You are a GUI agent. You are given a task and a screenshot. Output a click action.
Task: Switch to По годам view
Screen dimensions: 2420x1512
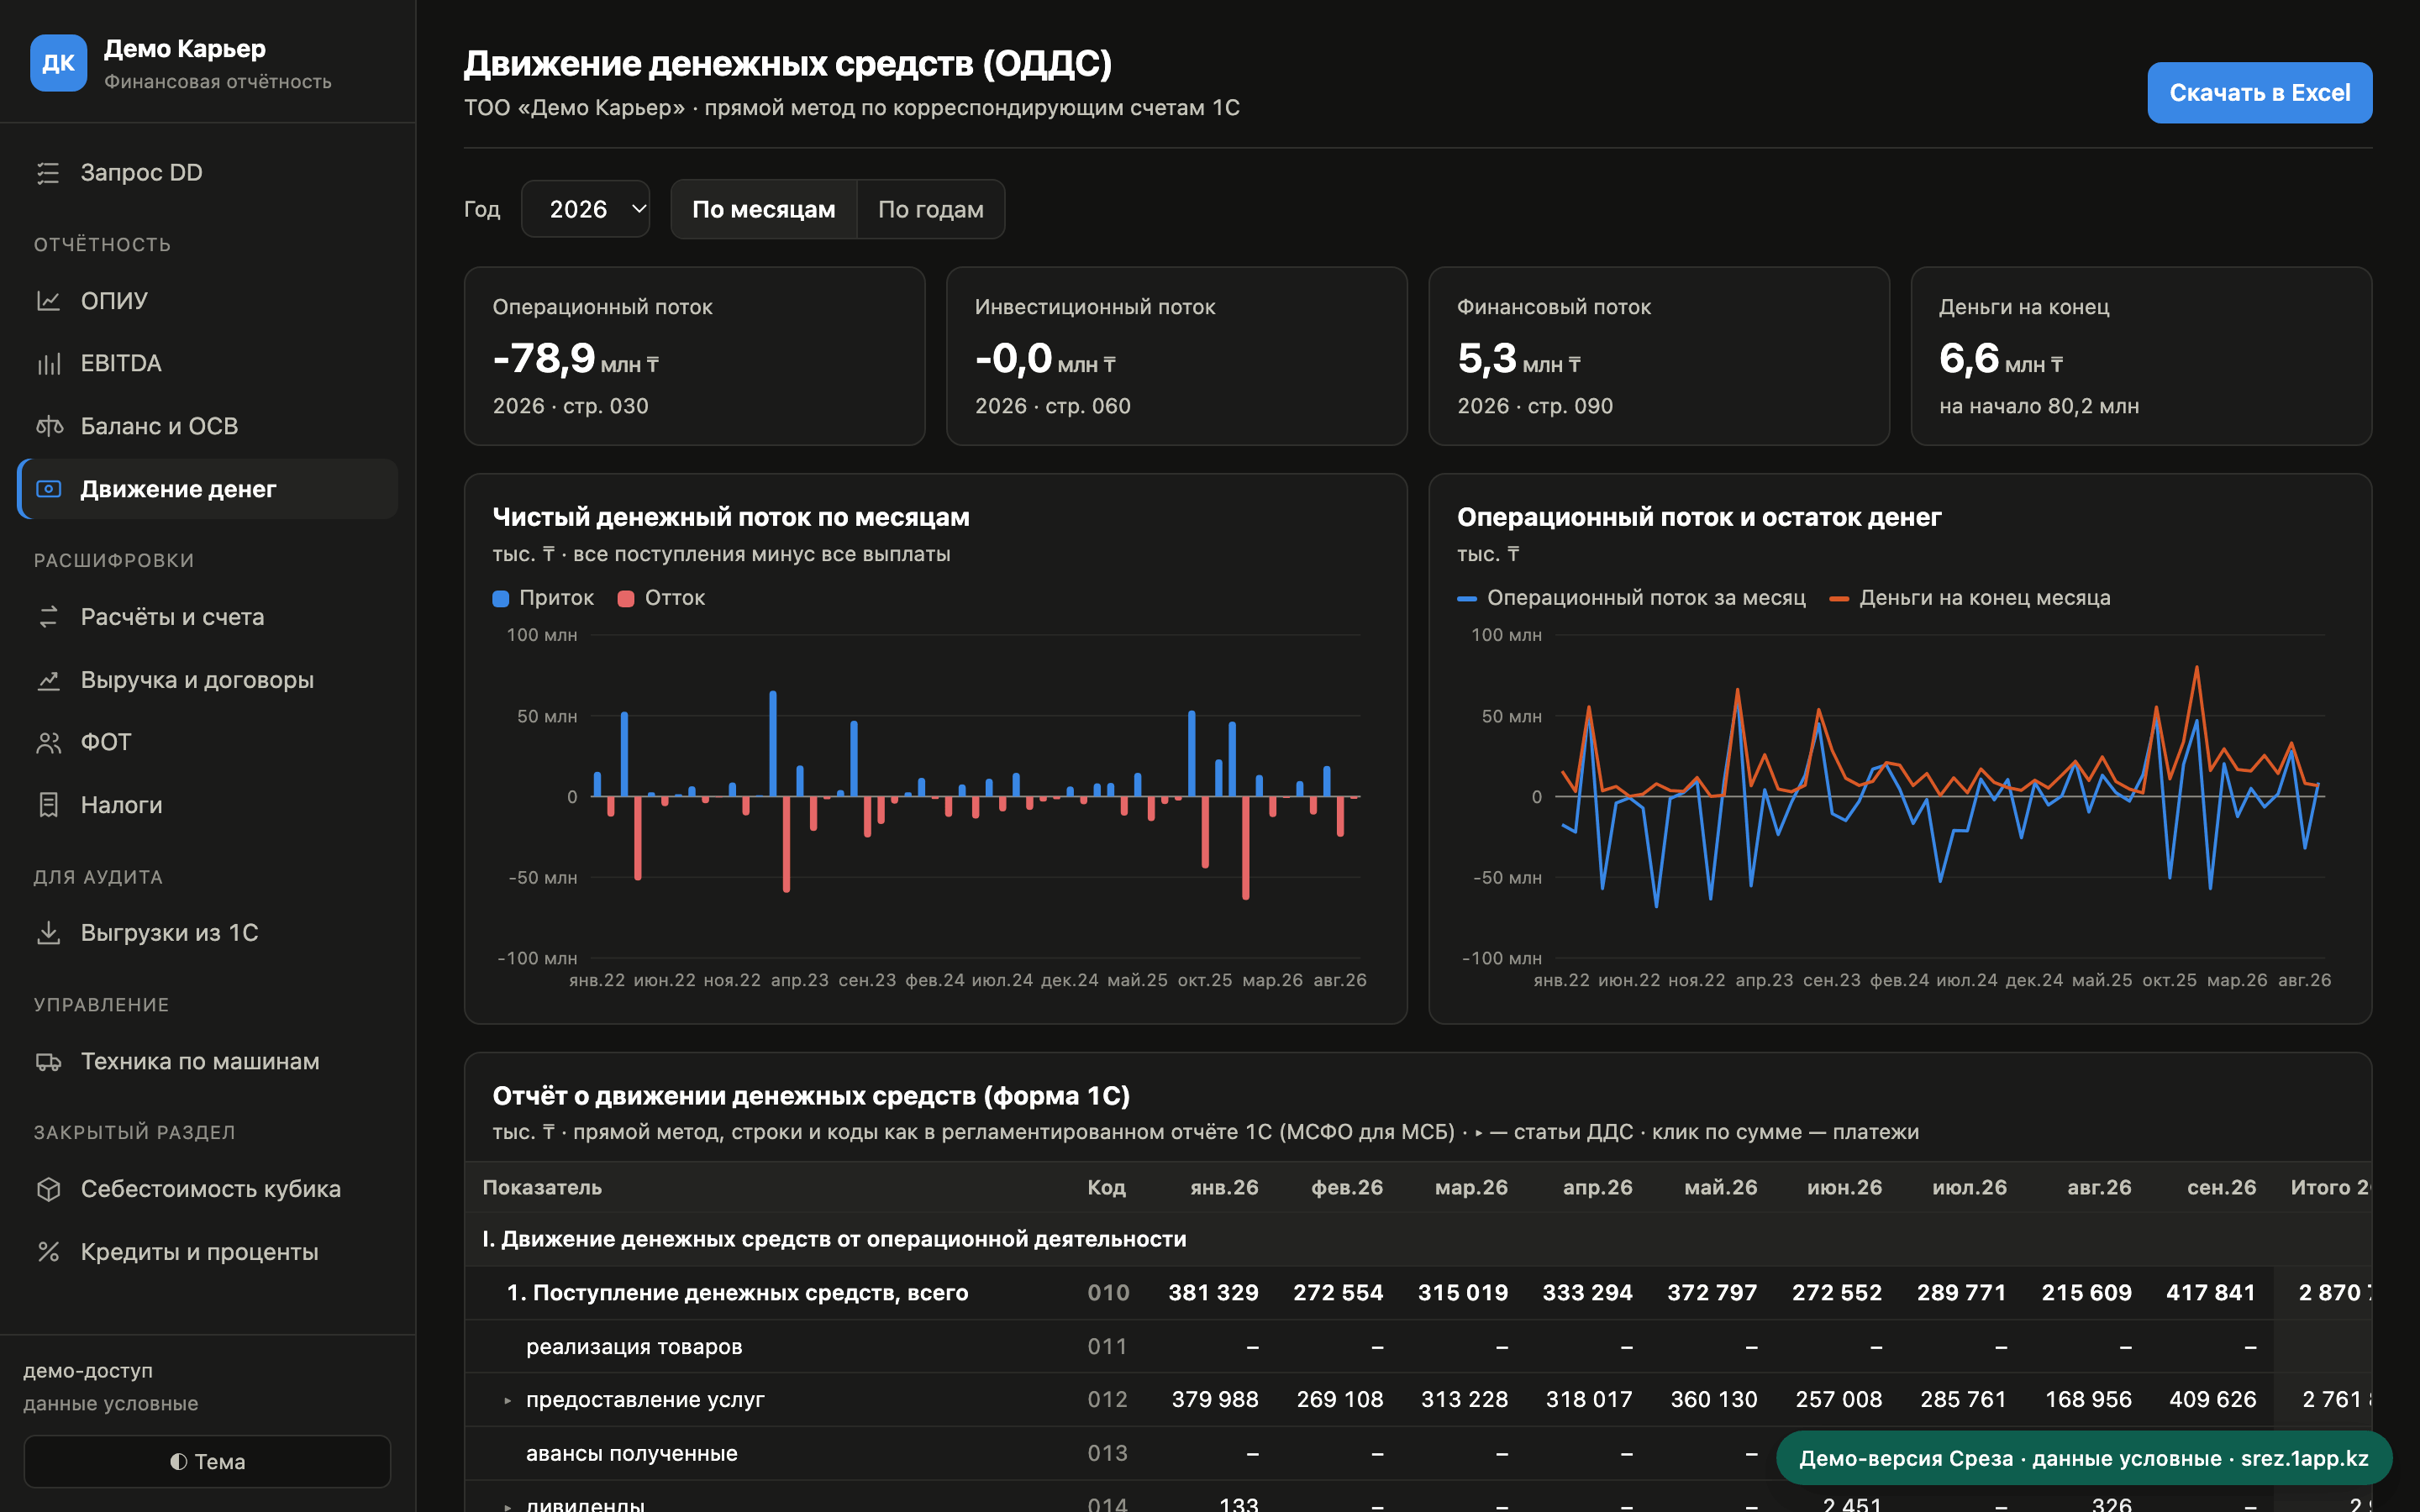pos(931,209)
